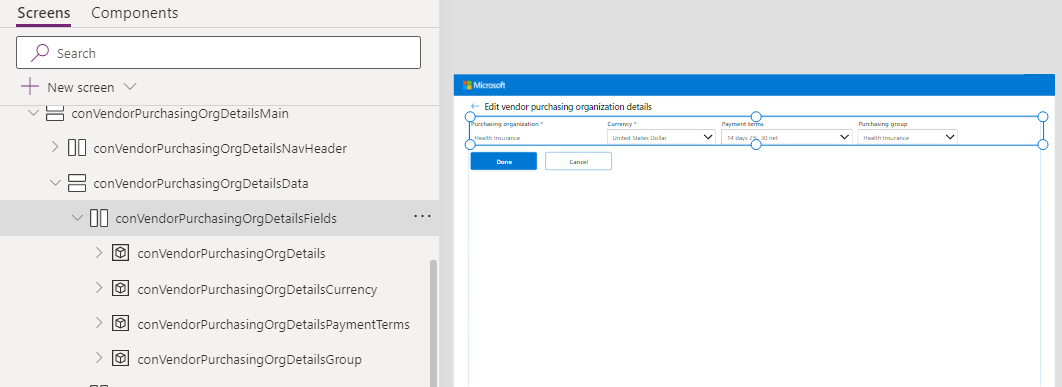Select conVendorPurchasingOrgDetailsGroup in the tree
This screenshot has height=387, width=1062.
249,359
